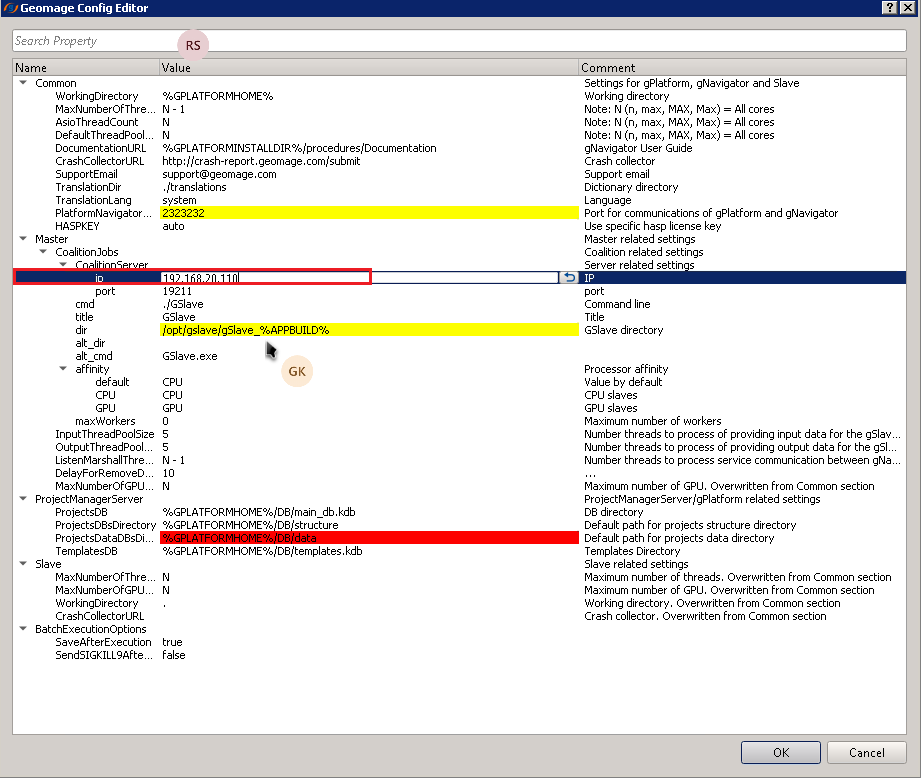Select the AsioThreadCount row
The height and width of the screenshot is (778, 921).
coord(459,122)
